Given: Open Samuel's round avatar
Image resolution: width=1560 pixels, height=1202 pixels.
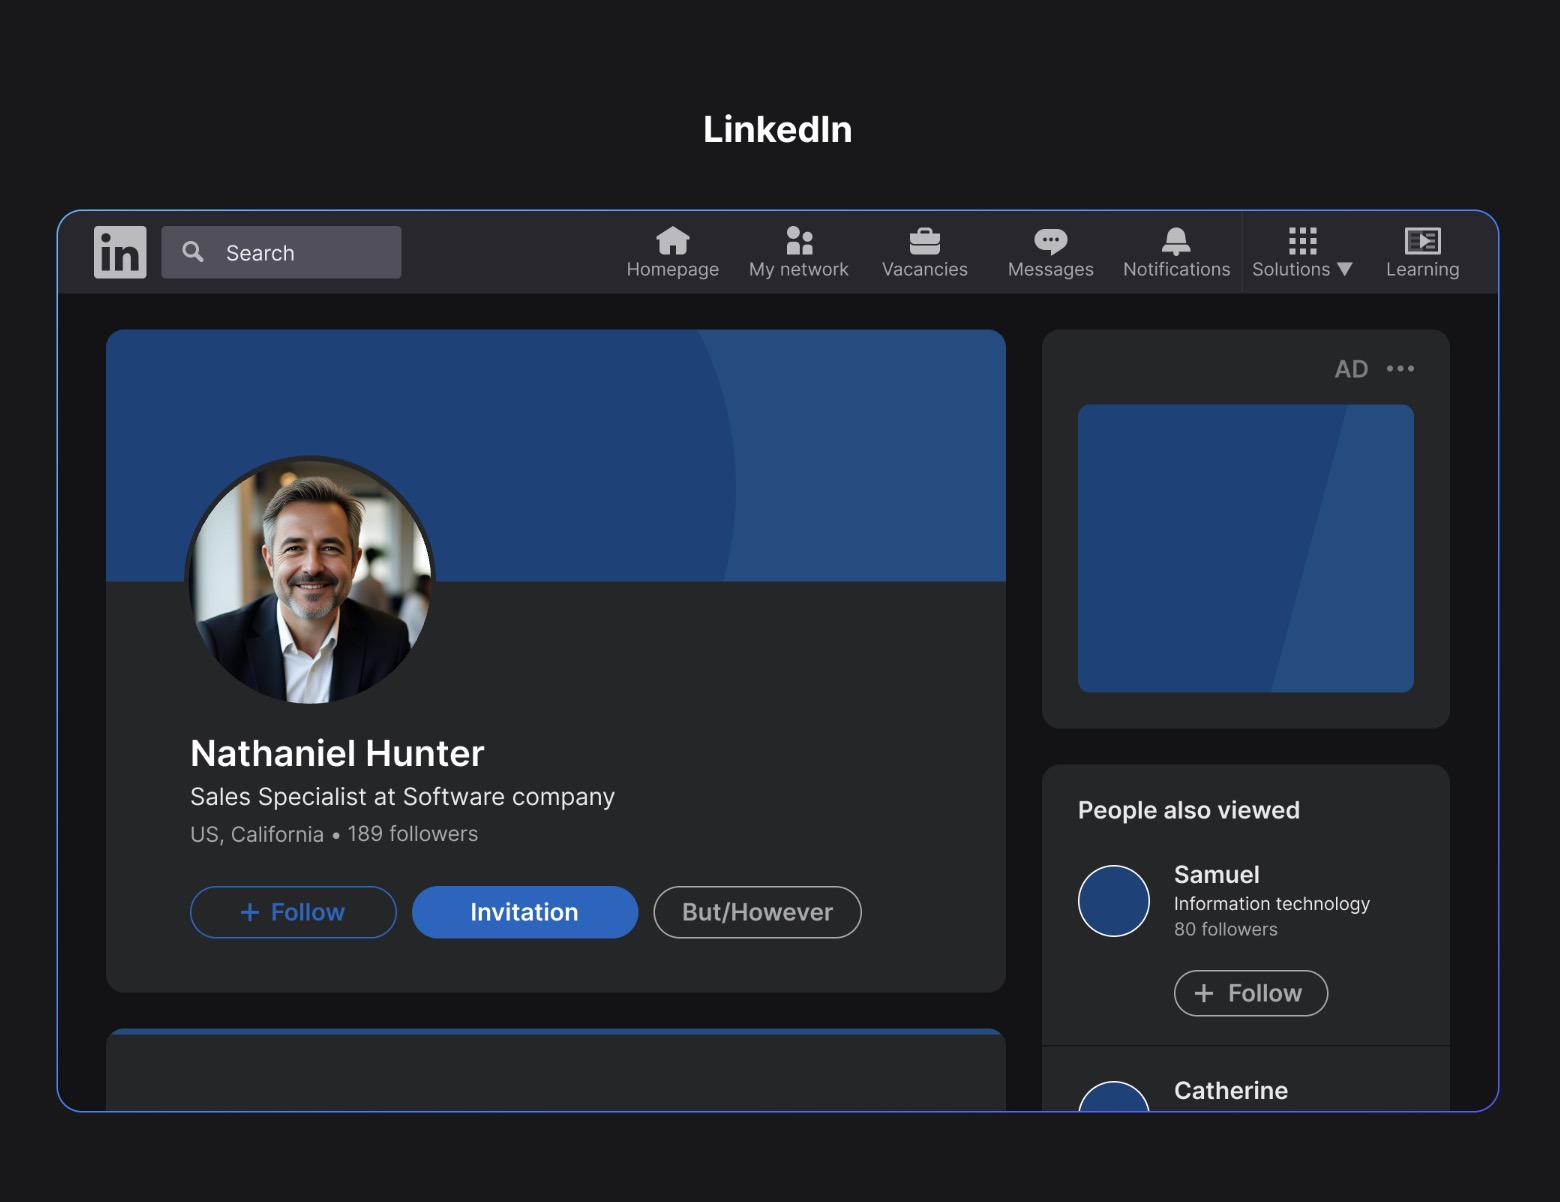Looking at the screenshot, I should point(1114,901).
